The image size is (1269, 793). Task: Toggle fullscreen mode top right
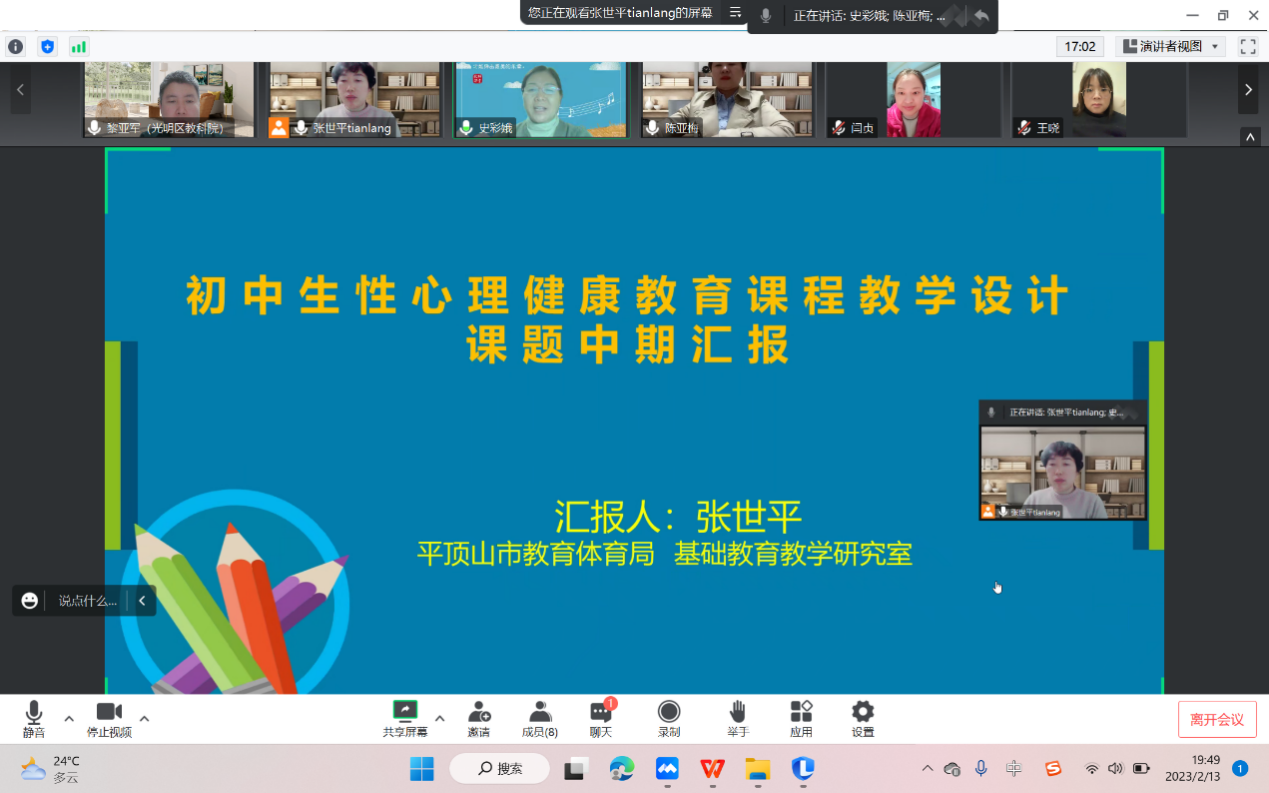tap(1246, 45)
